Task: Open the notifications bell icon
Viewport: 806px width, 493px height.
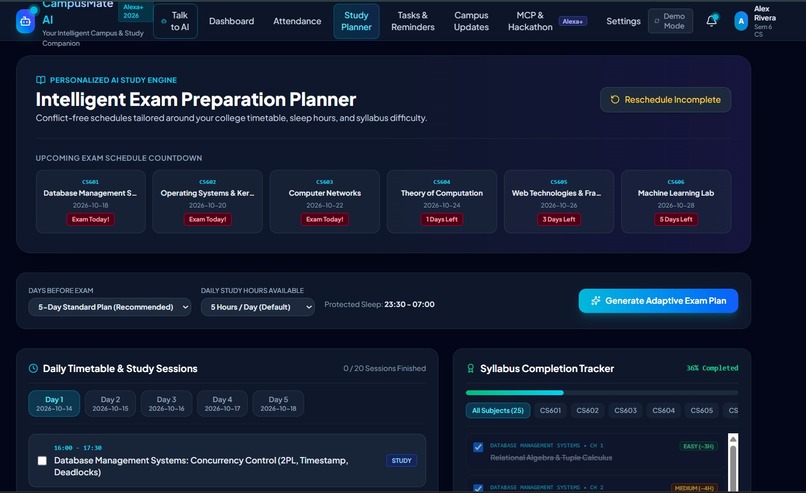Action: pos(711,21)
